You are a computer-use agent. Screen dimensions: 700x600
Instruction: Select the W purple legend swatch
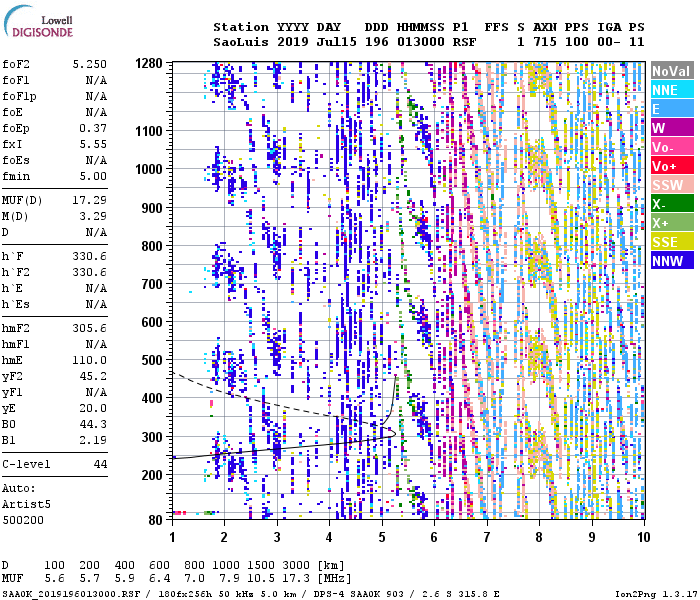point(672,128)
